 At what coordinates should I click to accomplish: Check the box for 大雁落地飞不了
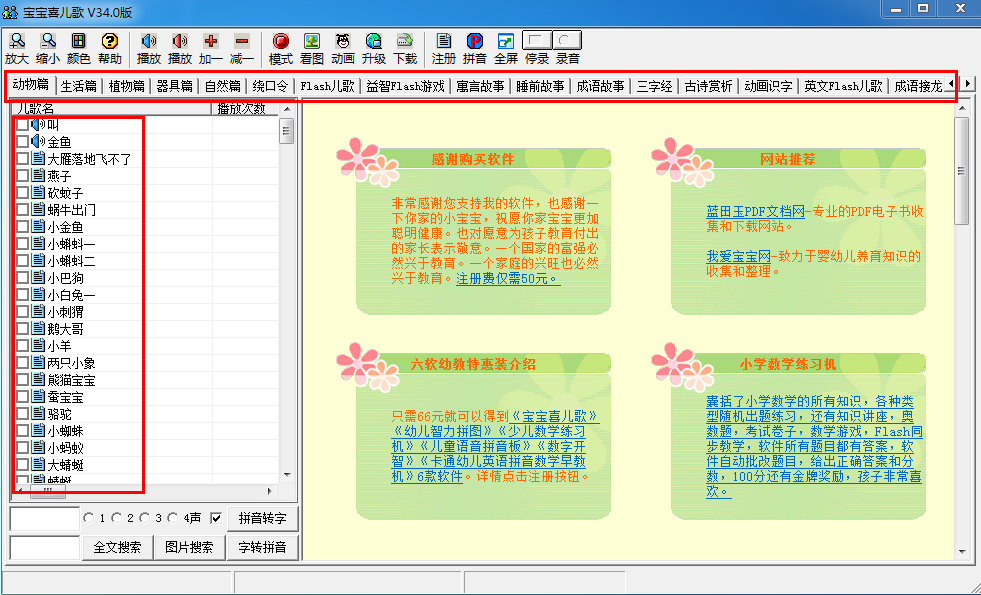(x=22, y=158)
